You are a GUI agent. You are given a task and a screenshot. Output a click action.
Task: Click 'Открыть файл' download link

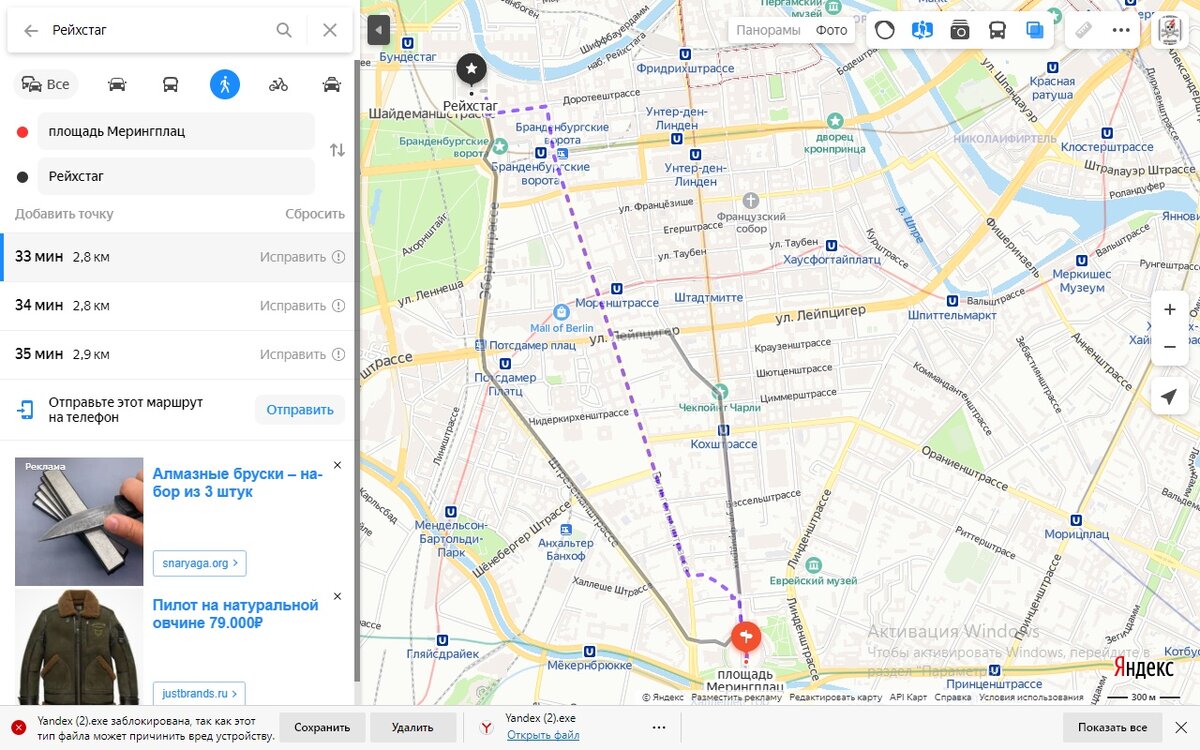click(x=543, y=735)
